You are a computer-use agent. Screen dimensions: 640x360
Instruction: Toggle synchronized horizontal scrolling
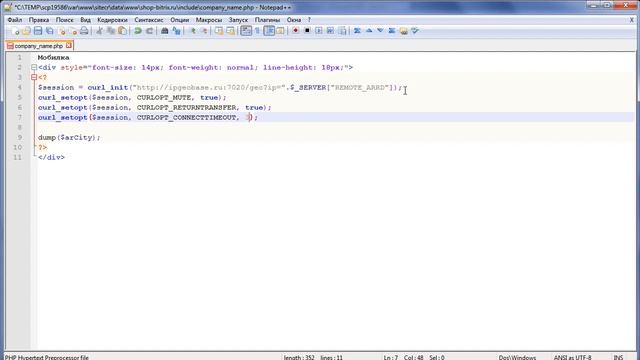(231, 31)
